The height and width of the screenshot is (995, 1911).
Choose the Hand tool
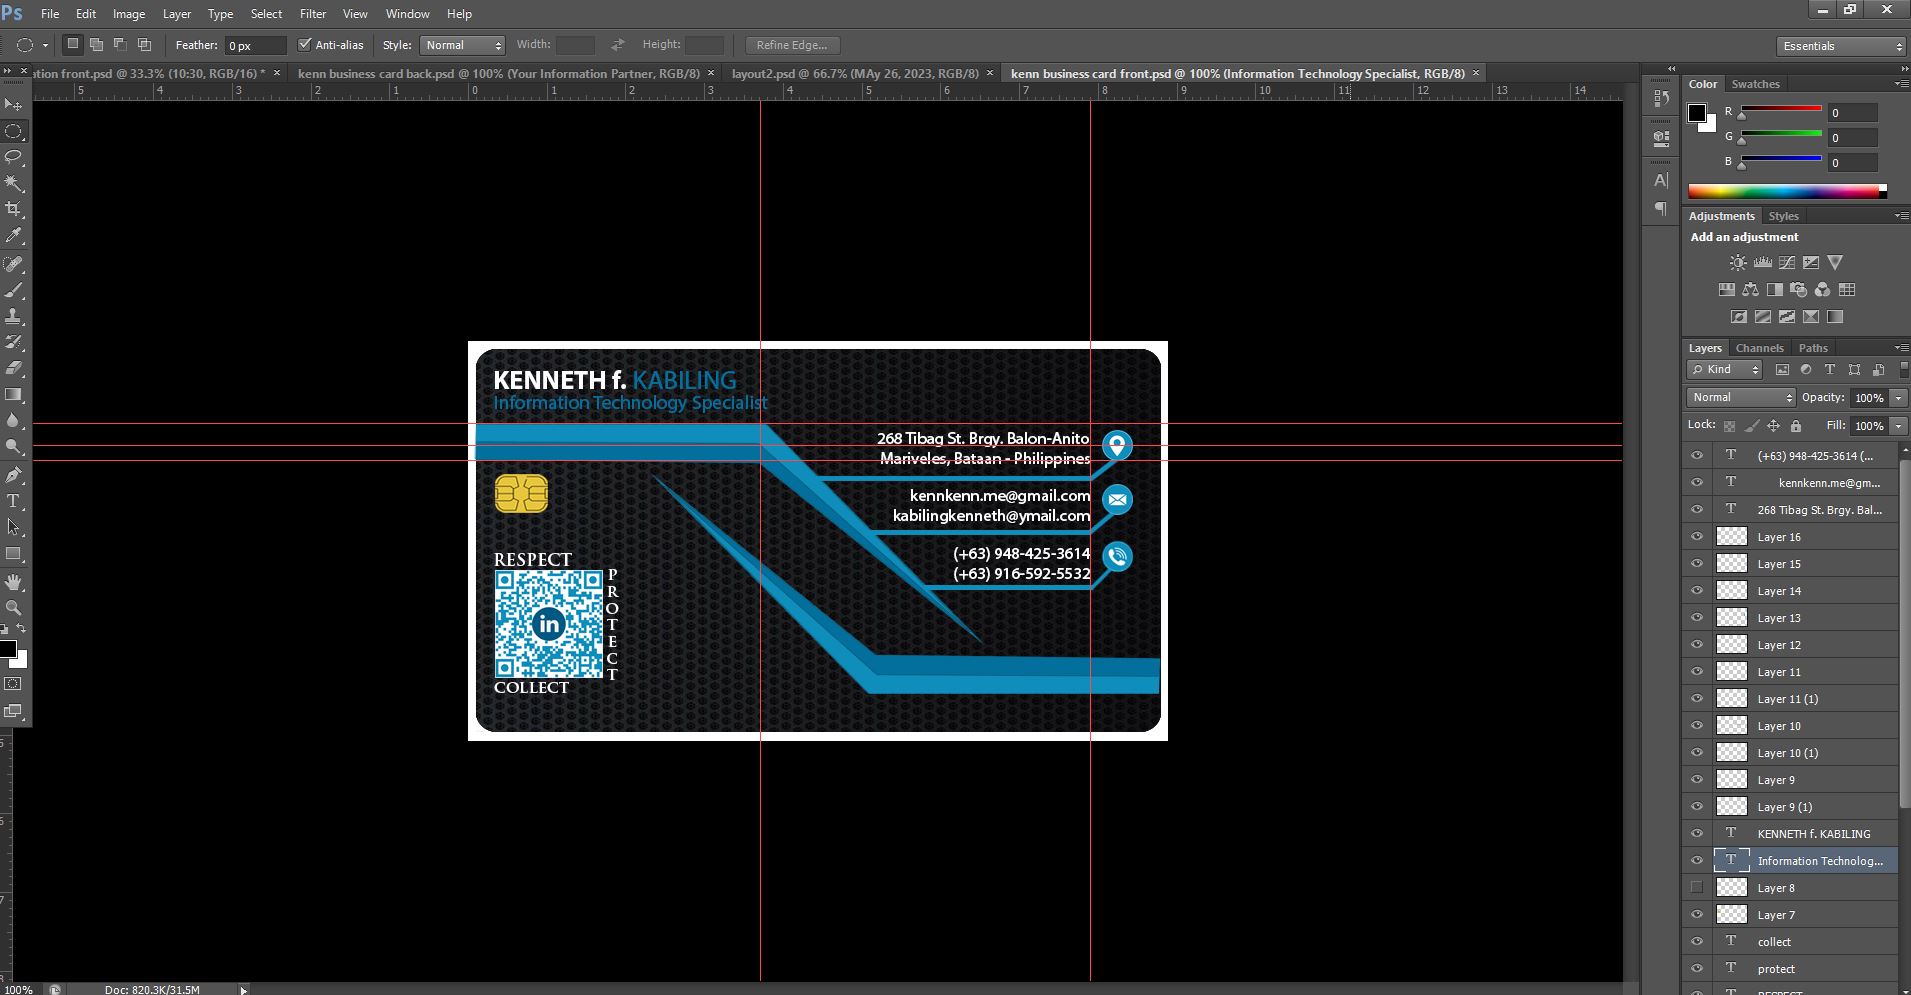14,582
